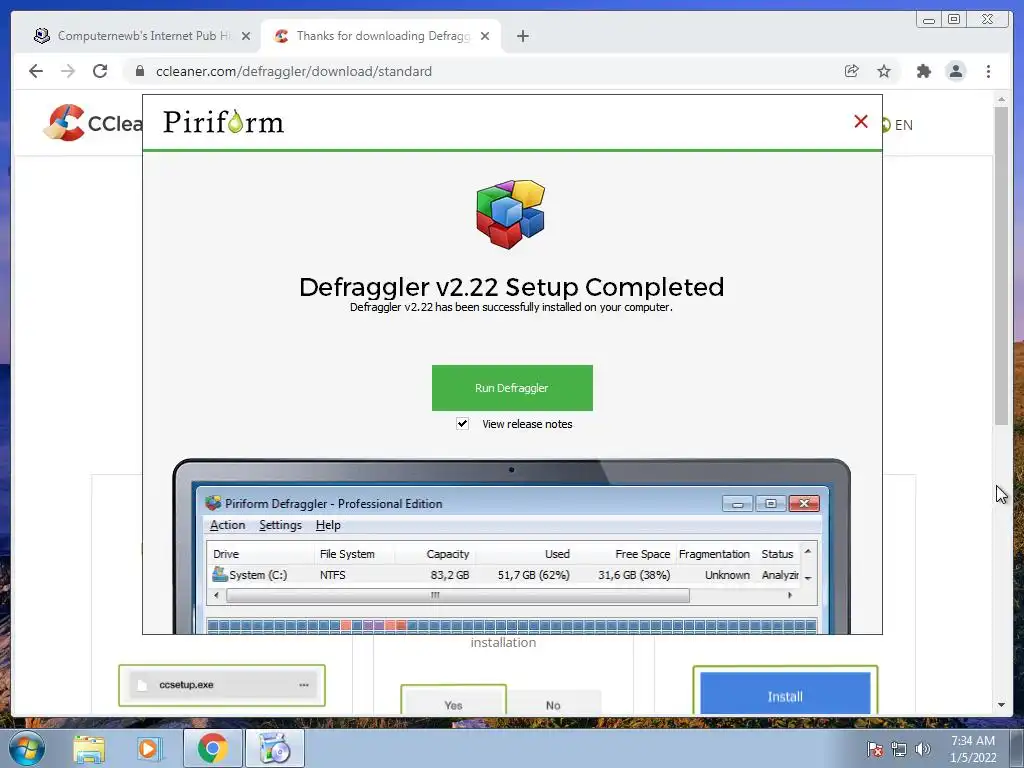Click the Defraggler cube icon
Image resolution: width=1024 pixels, height=768 pixels.
(x=511, y=214)
